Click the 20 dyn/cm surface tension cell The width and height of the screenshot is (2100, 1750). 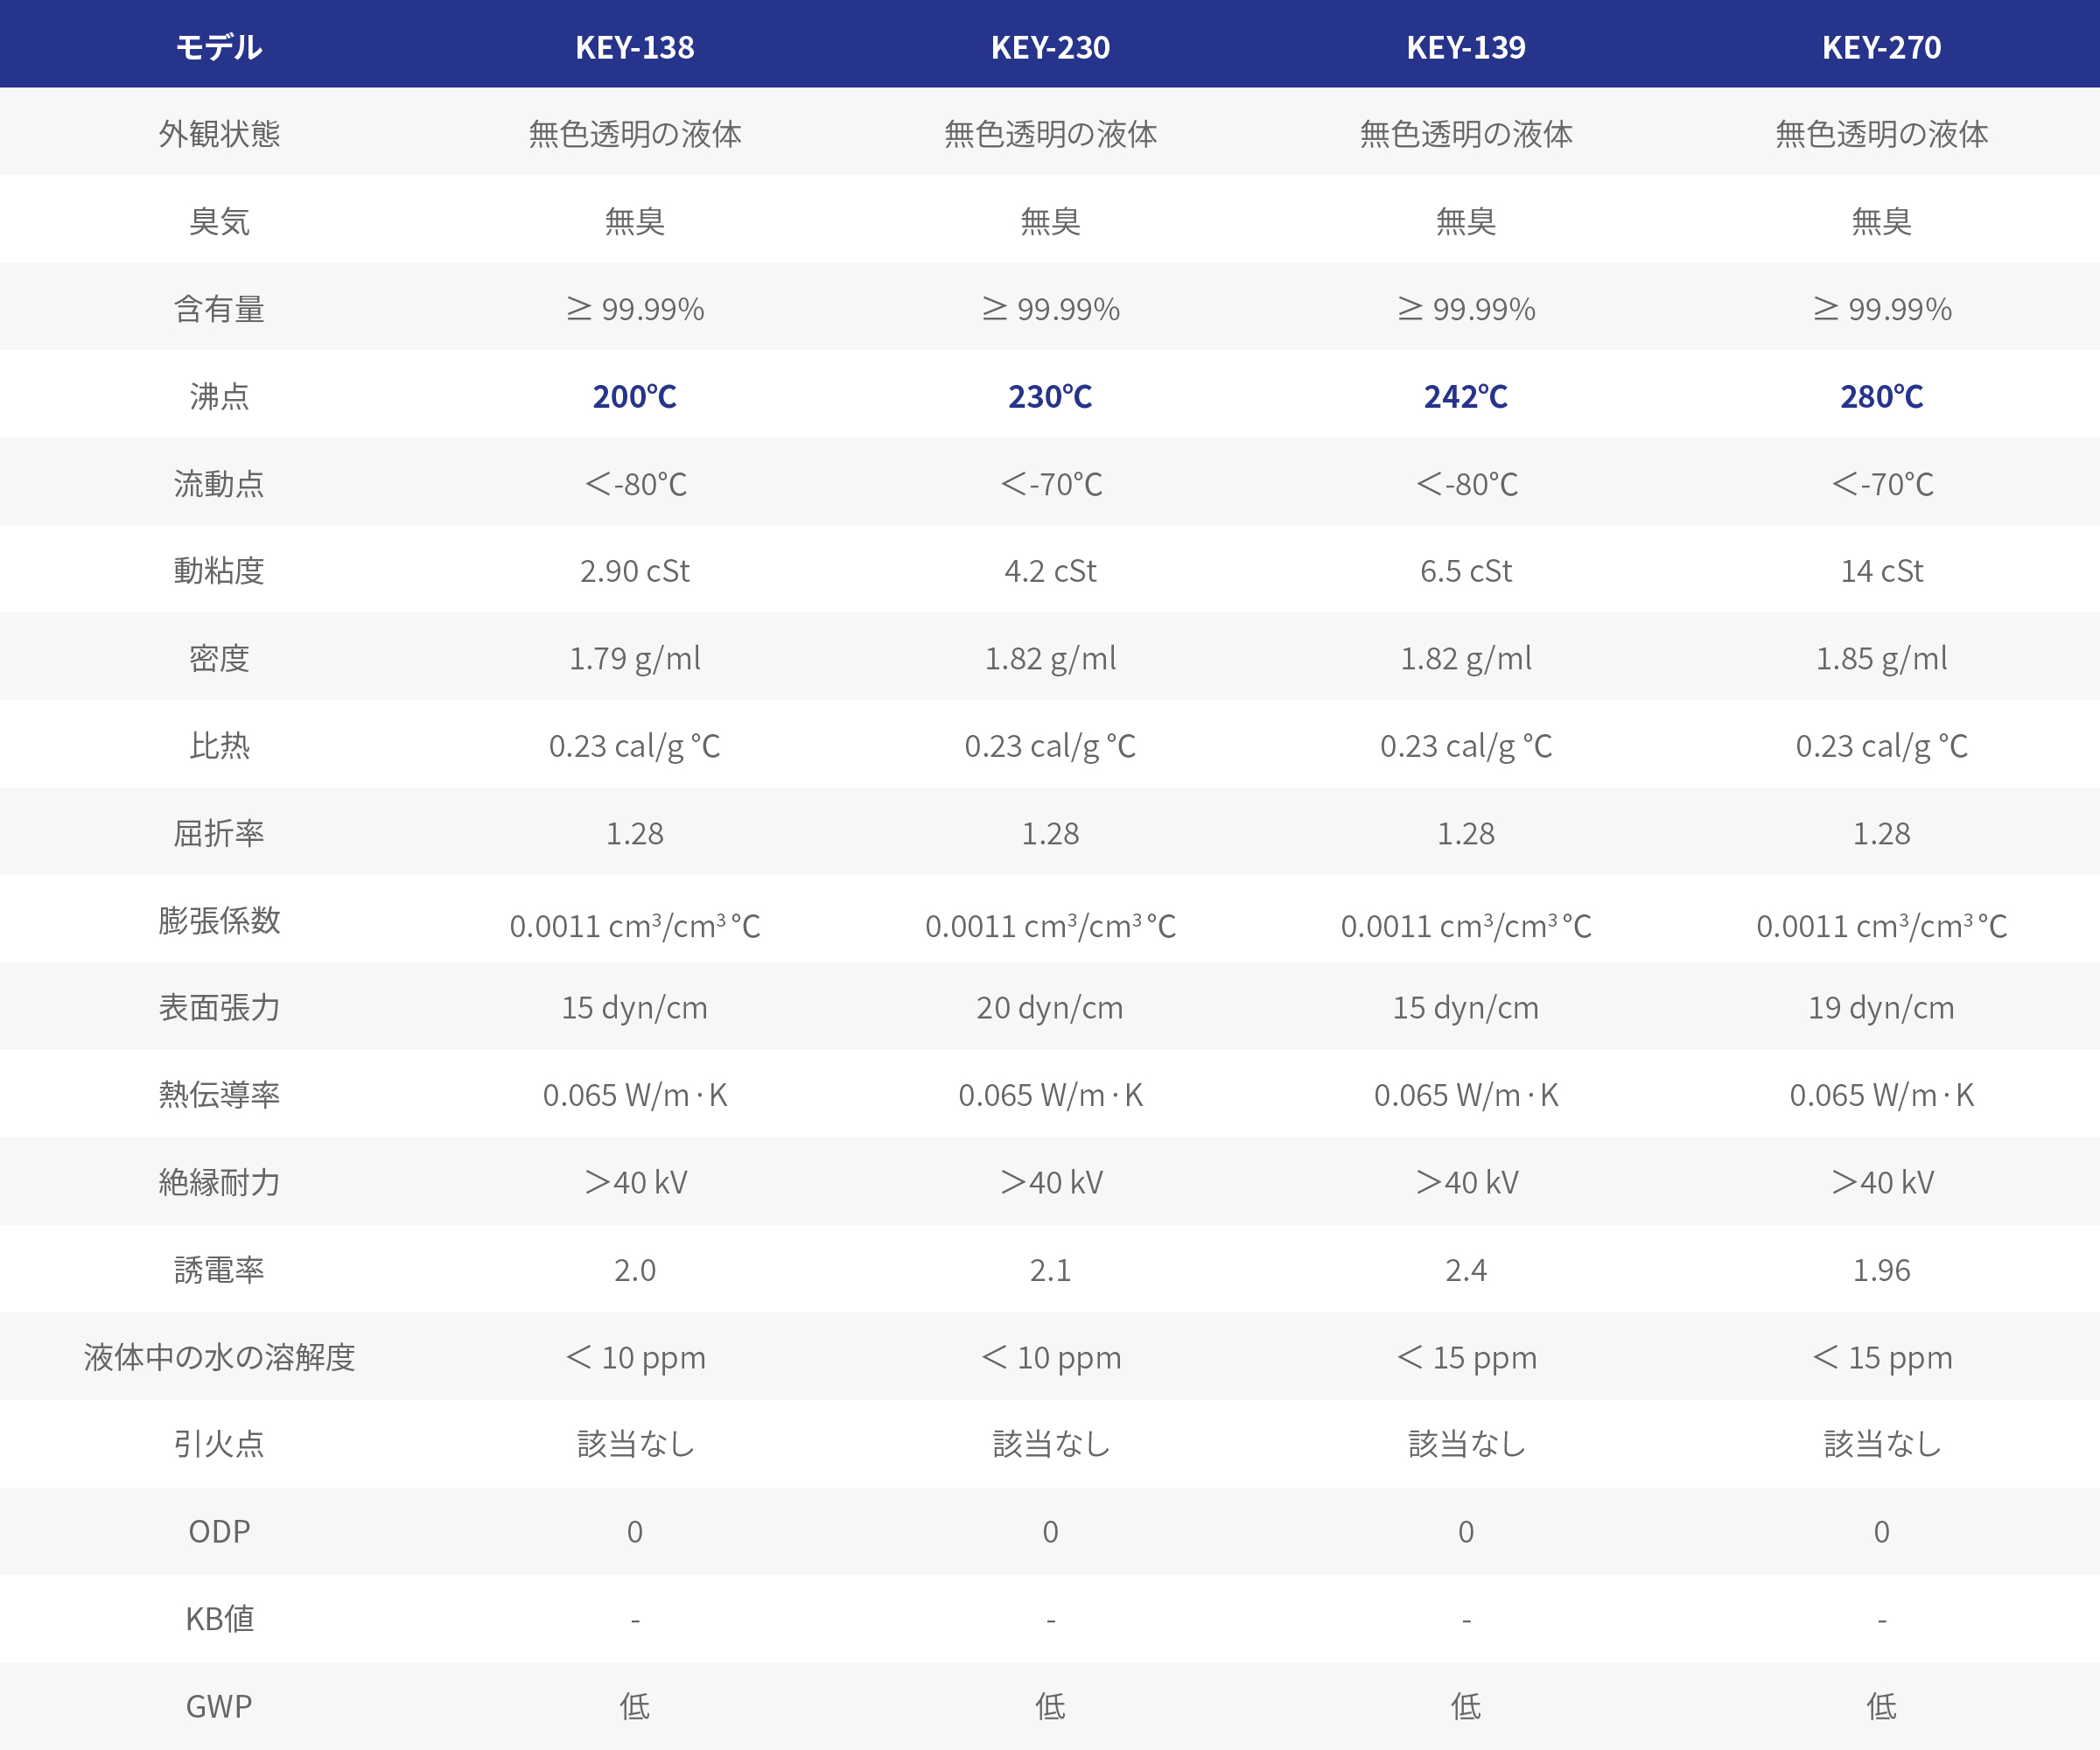tap(1050, 1008)
